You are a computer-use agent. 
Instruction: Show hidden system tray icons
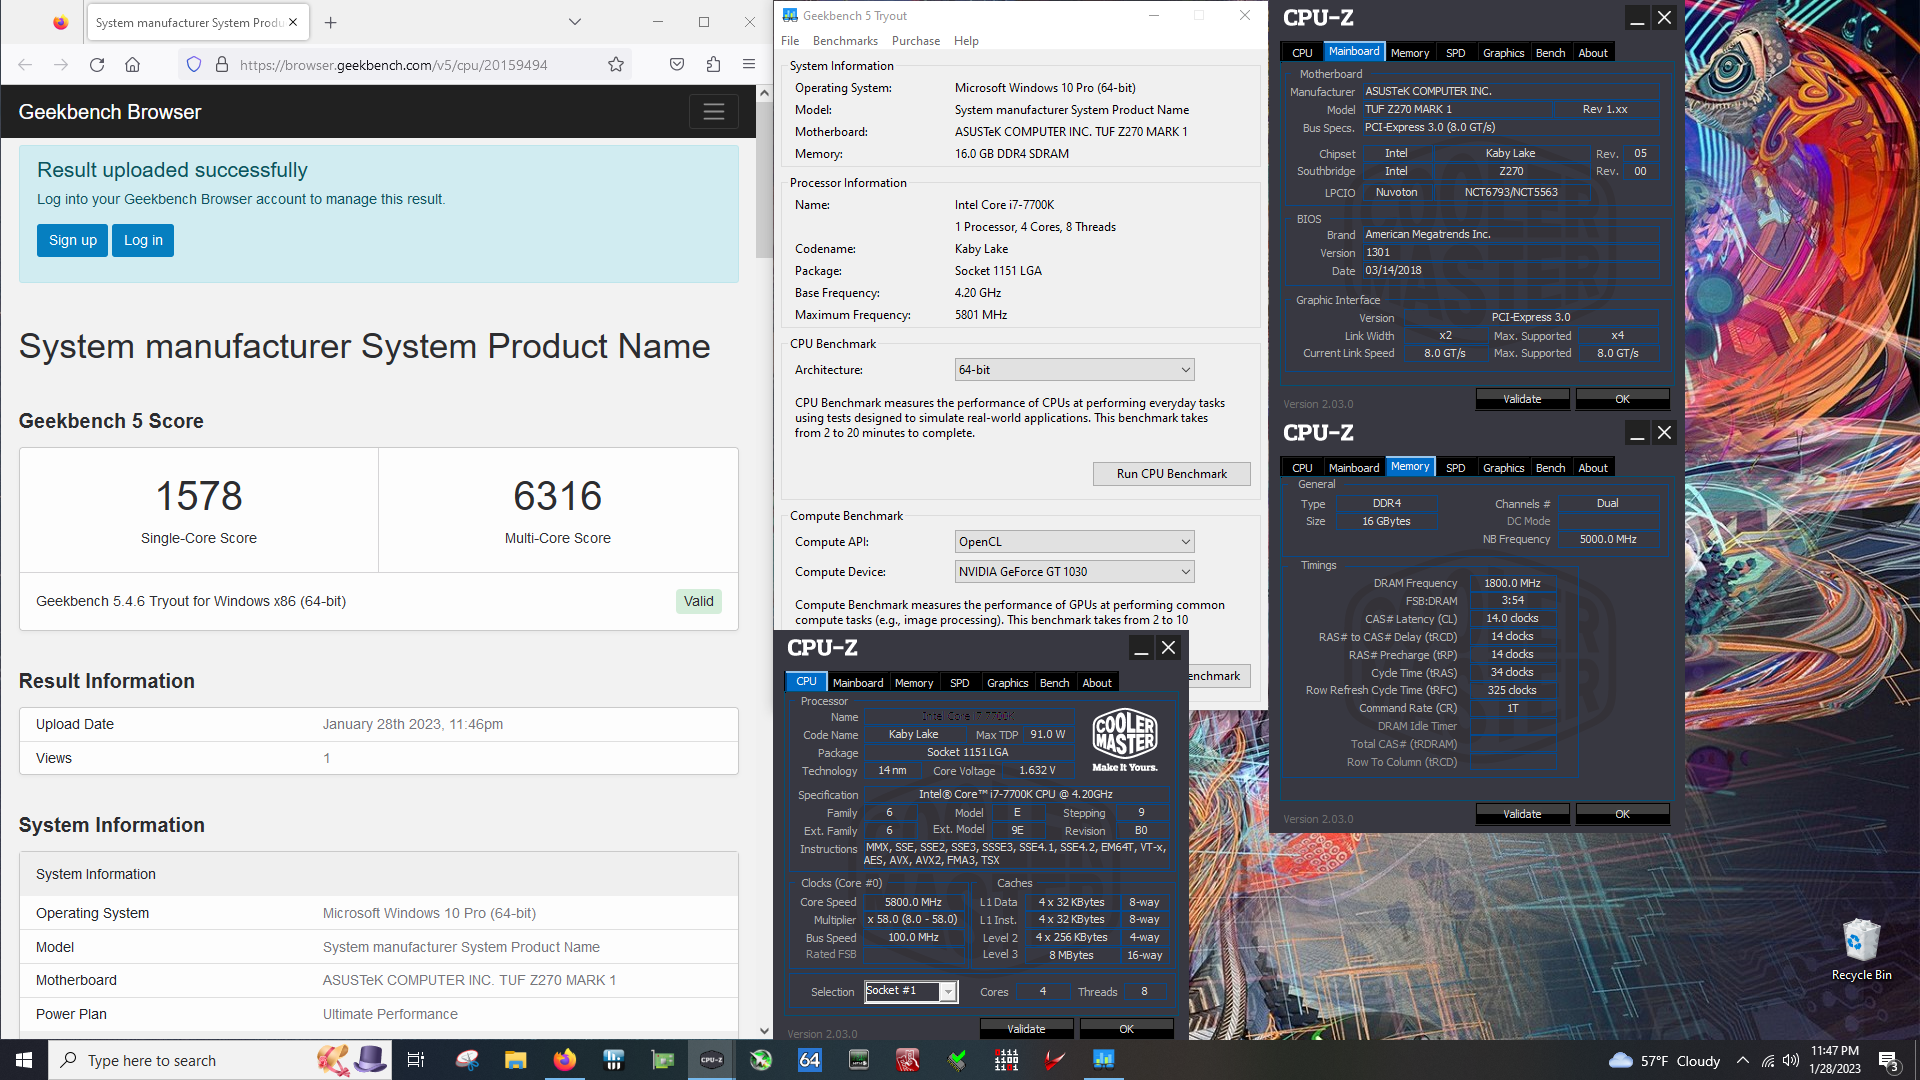[1743, 1060]
